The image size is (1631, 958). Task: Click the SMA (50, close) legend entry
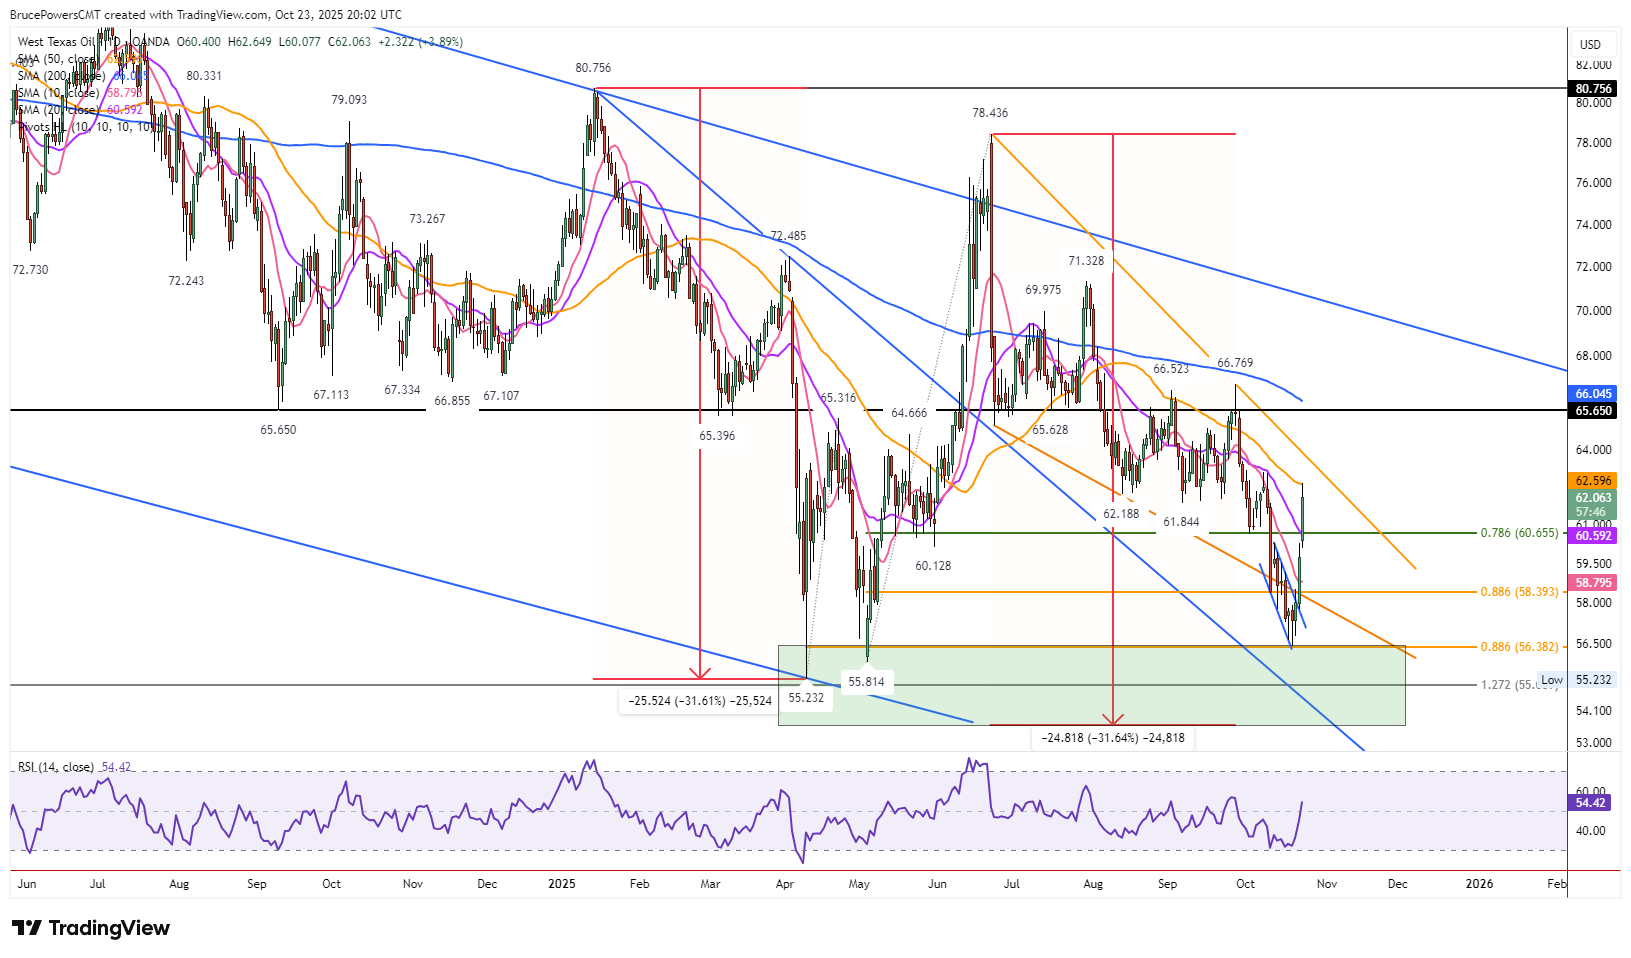tap(57, 59)
